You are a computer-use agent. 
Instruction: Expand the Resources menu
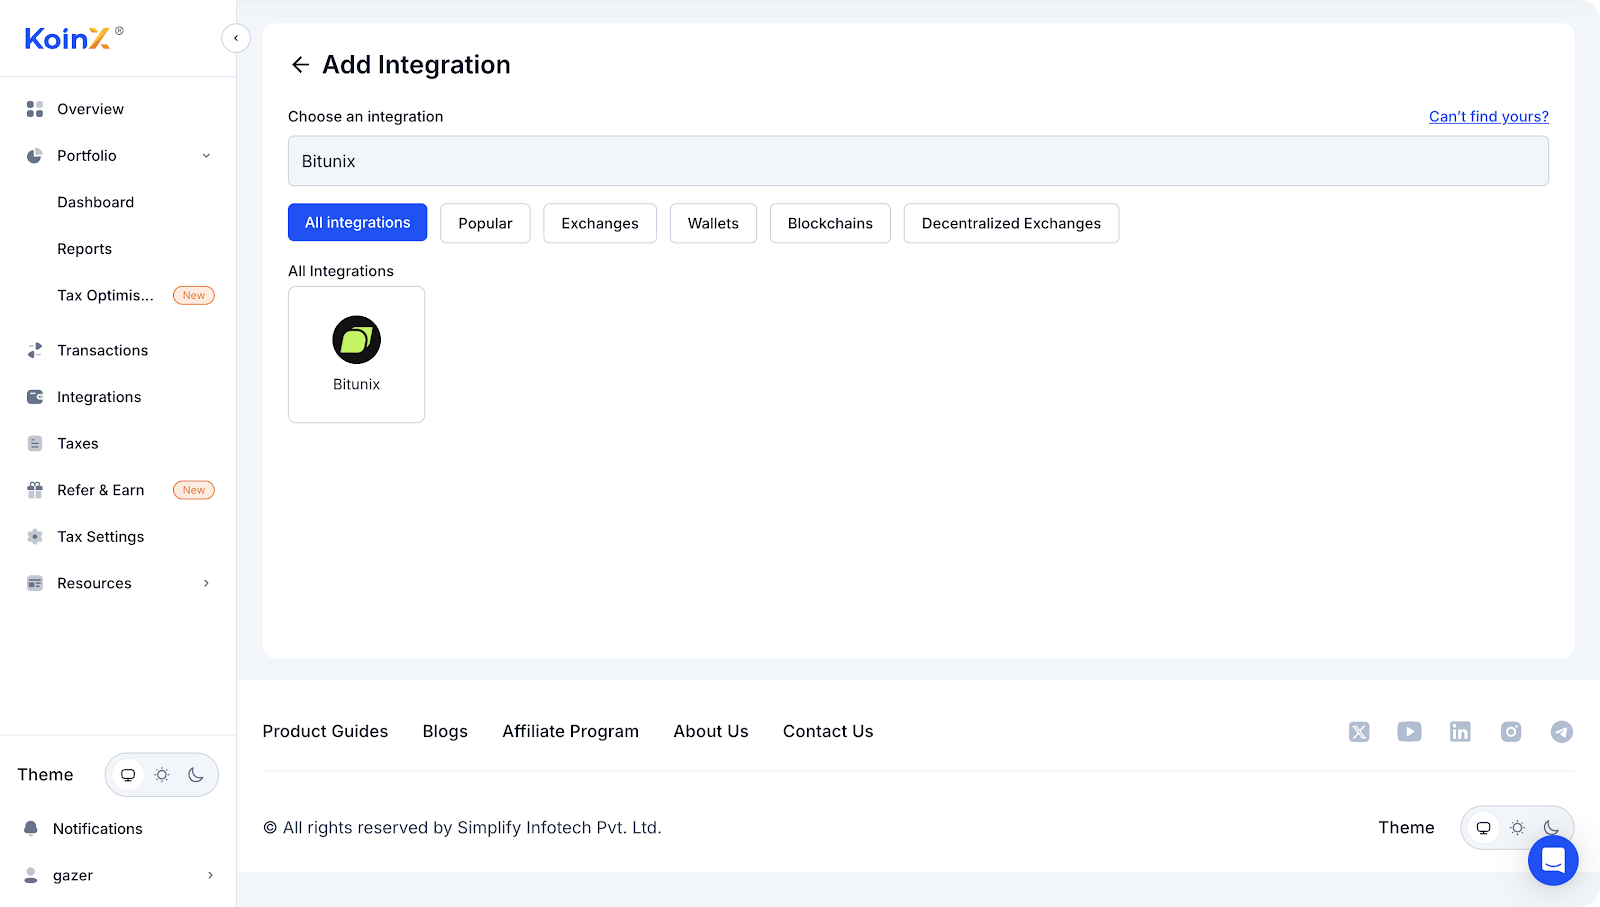pyautogui.click(x=206, y=583)
